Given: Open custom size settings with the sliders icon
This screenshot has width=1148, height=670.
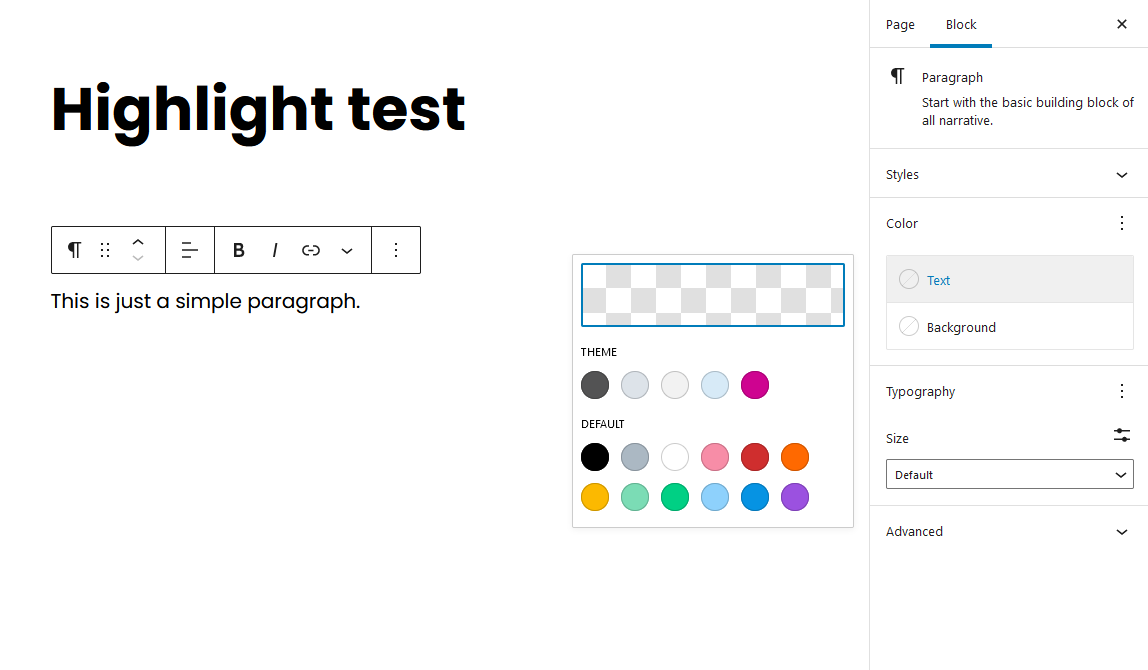Looking at the screenshot, I should tap(1121, 436).
